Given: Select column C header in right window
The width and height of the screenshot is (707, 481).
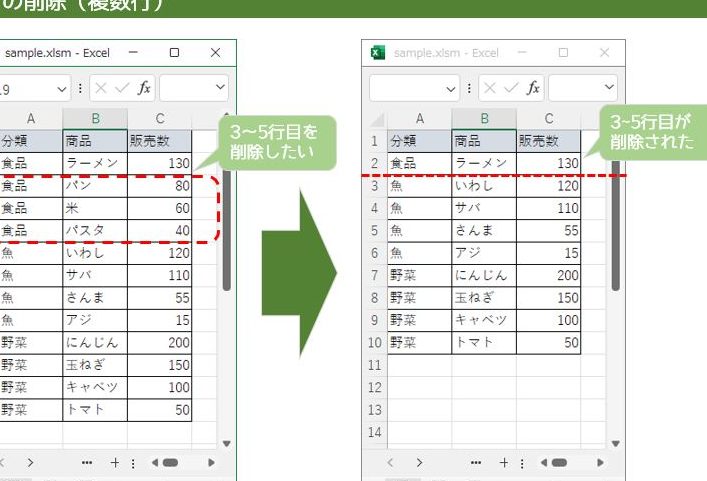Looking at the screenshot, I should coord(549,119).
